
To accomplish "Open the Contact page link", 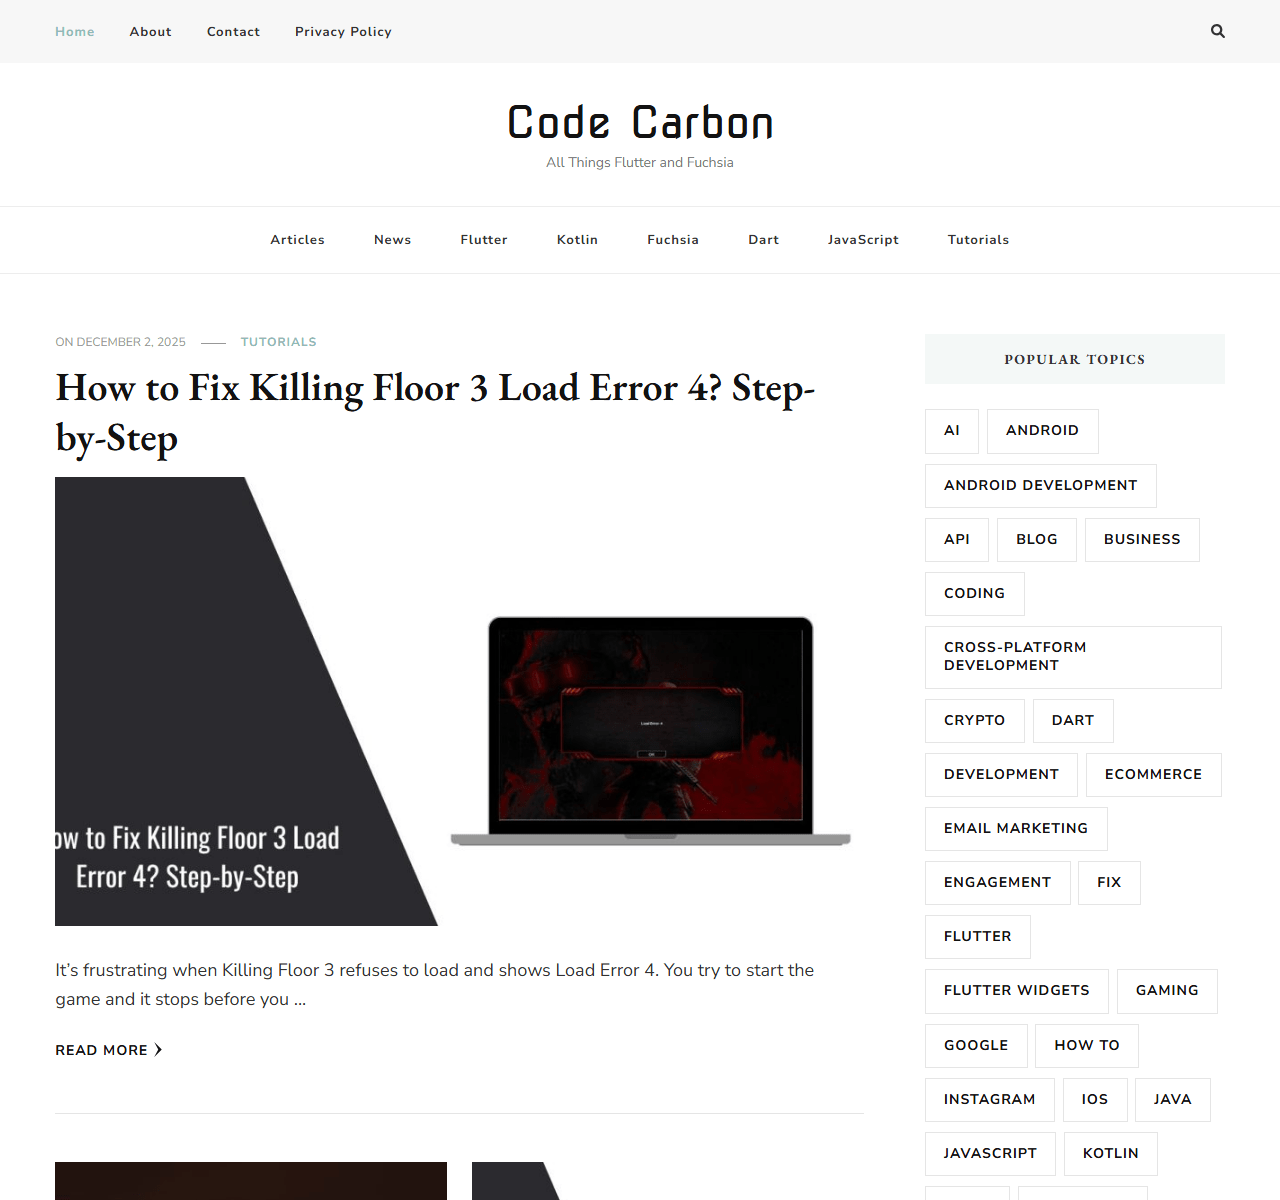I will [x=233, y=32].
